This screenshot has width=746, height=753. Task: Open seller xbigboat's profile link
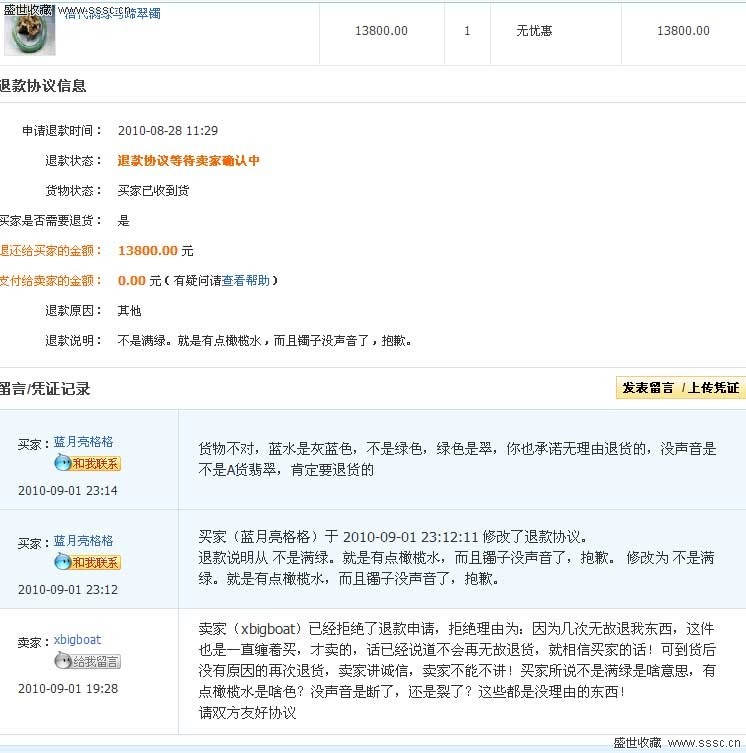[x=77, y=640]
